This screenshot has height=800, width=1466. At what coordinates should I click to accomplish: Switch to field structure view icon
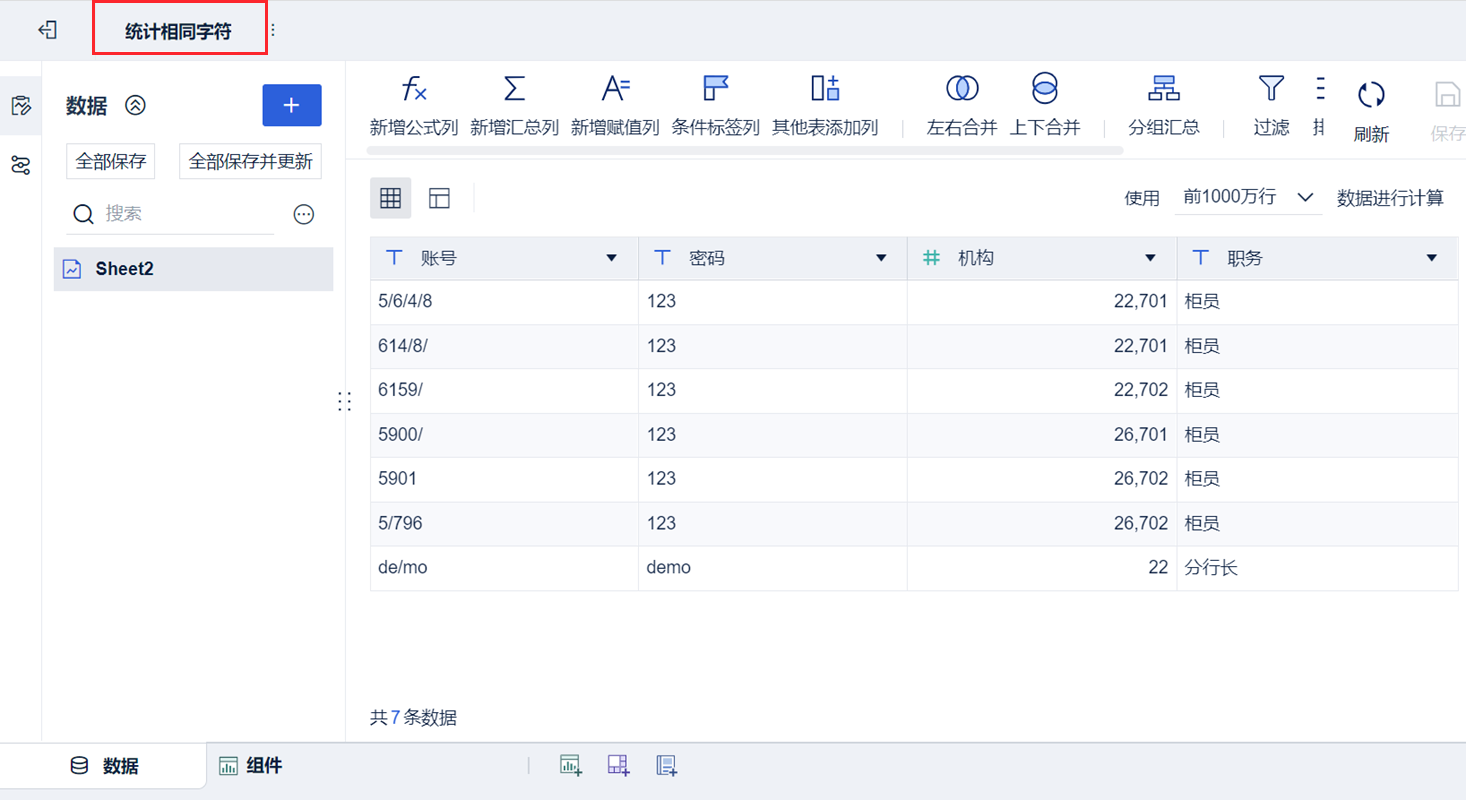coord(439,198)
